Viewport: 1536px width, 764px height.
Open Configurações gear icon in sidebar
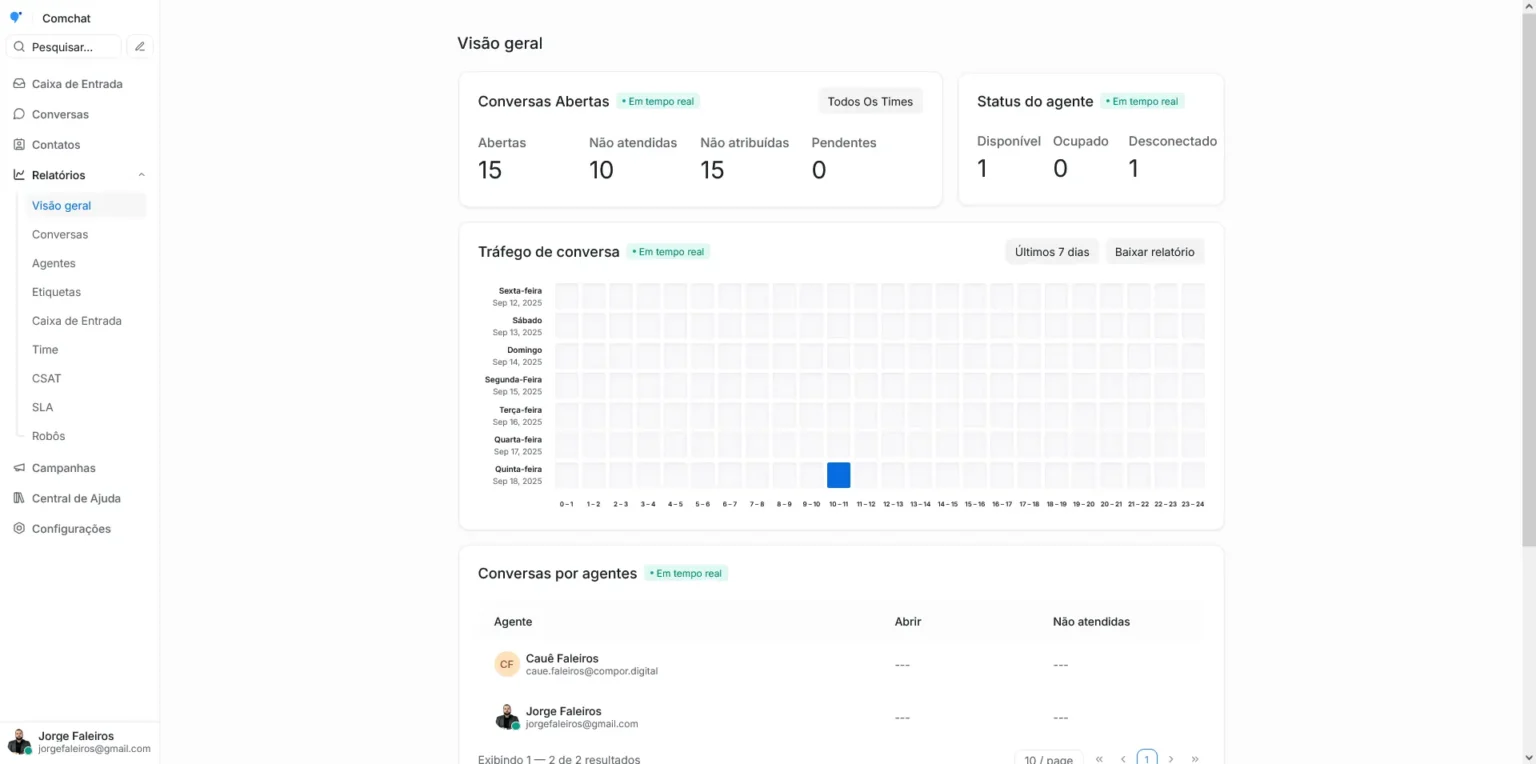click(19, 529)
